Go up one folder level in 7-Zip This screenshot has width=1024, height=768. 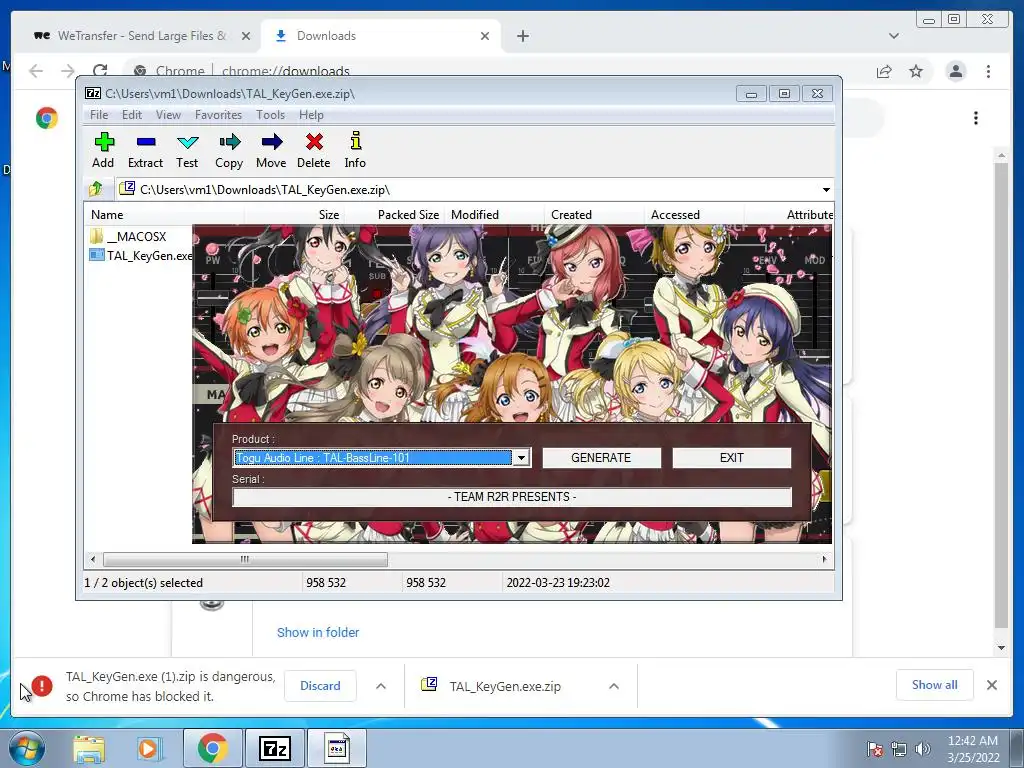pyautogui.click(x=96, y=189)
